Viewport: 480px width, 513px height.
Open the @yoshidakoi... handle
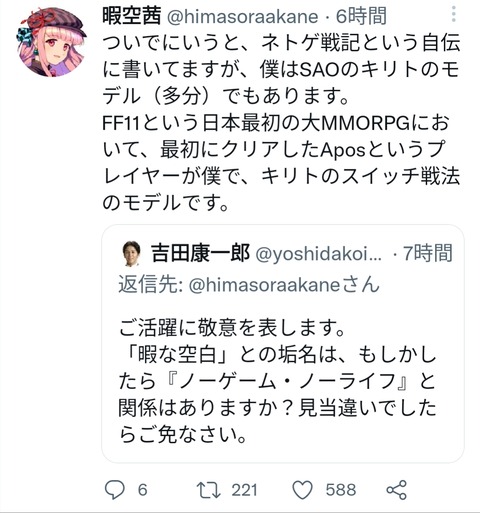[319, 254]
